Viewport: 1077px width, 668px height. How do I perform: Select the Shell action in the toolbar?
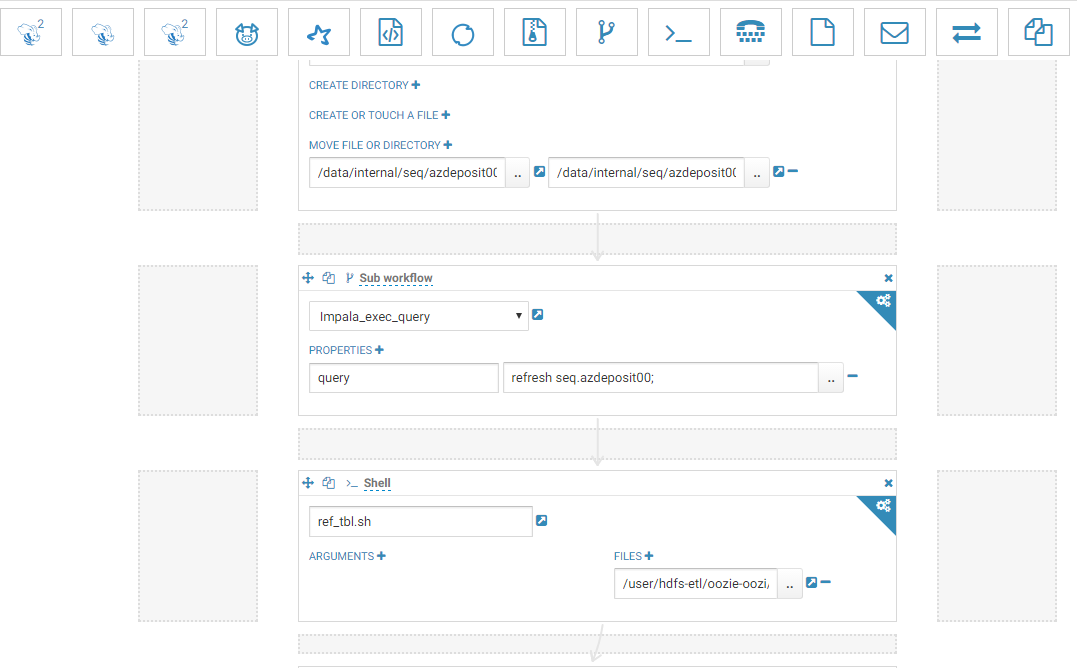[679, 31]
